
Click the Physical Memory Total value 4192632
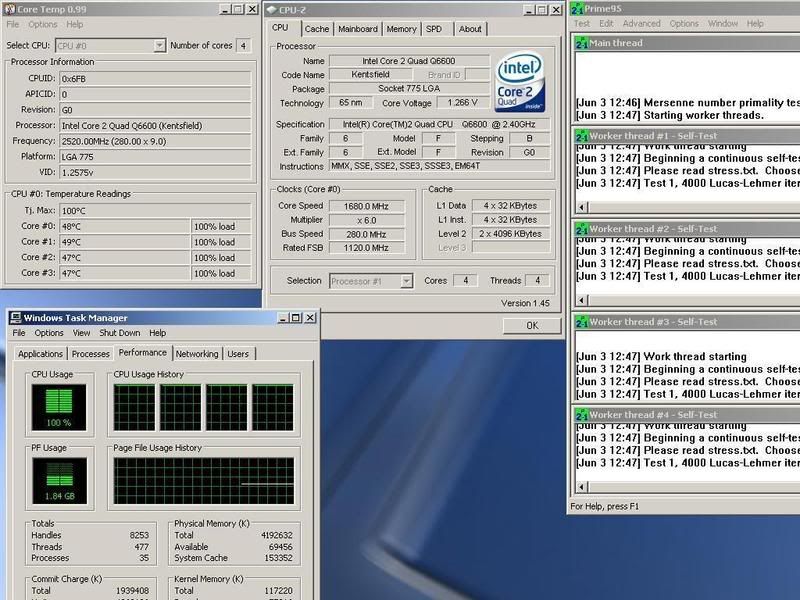coord(277,535)
